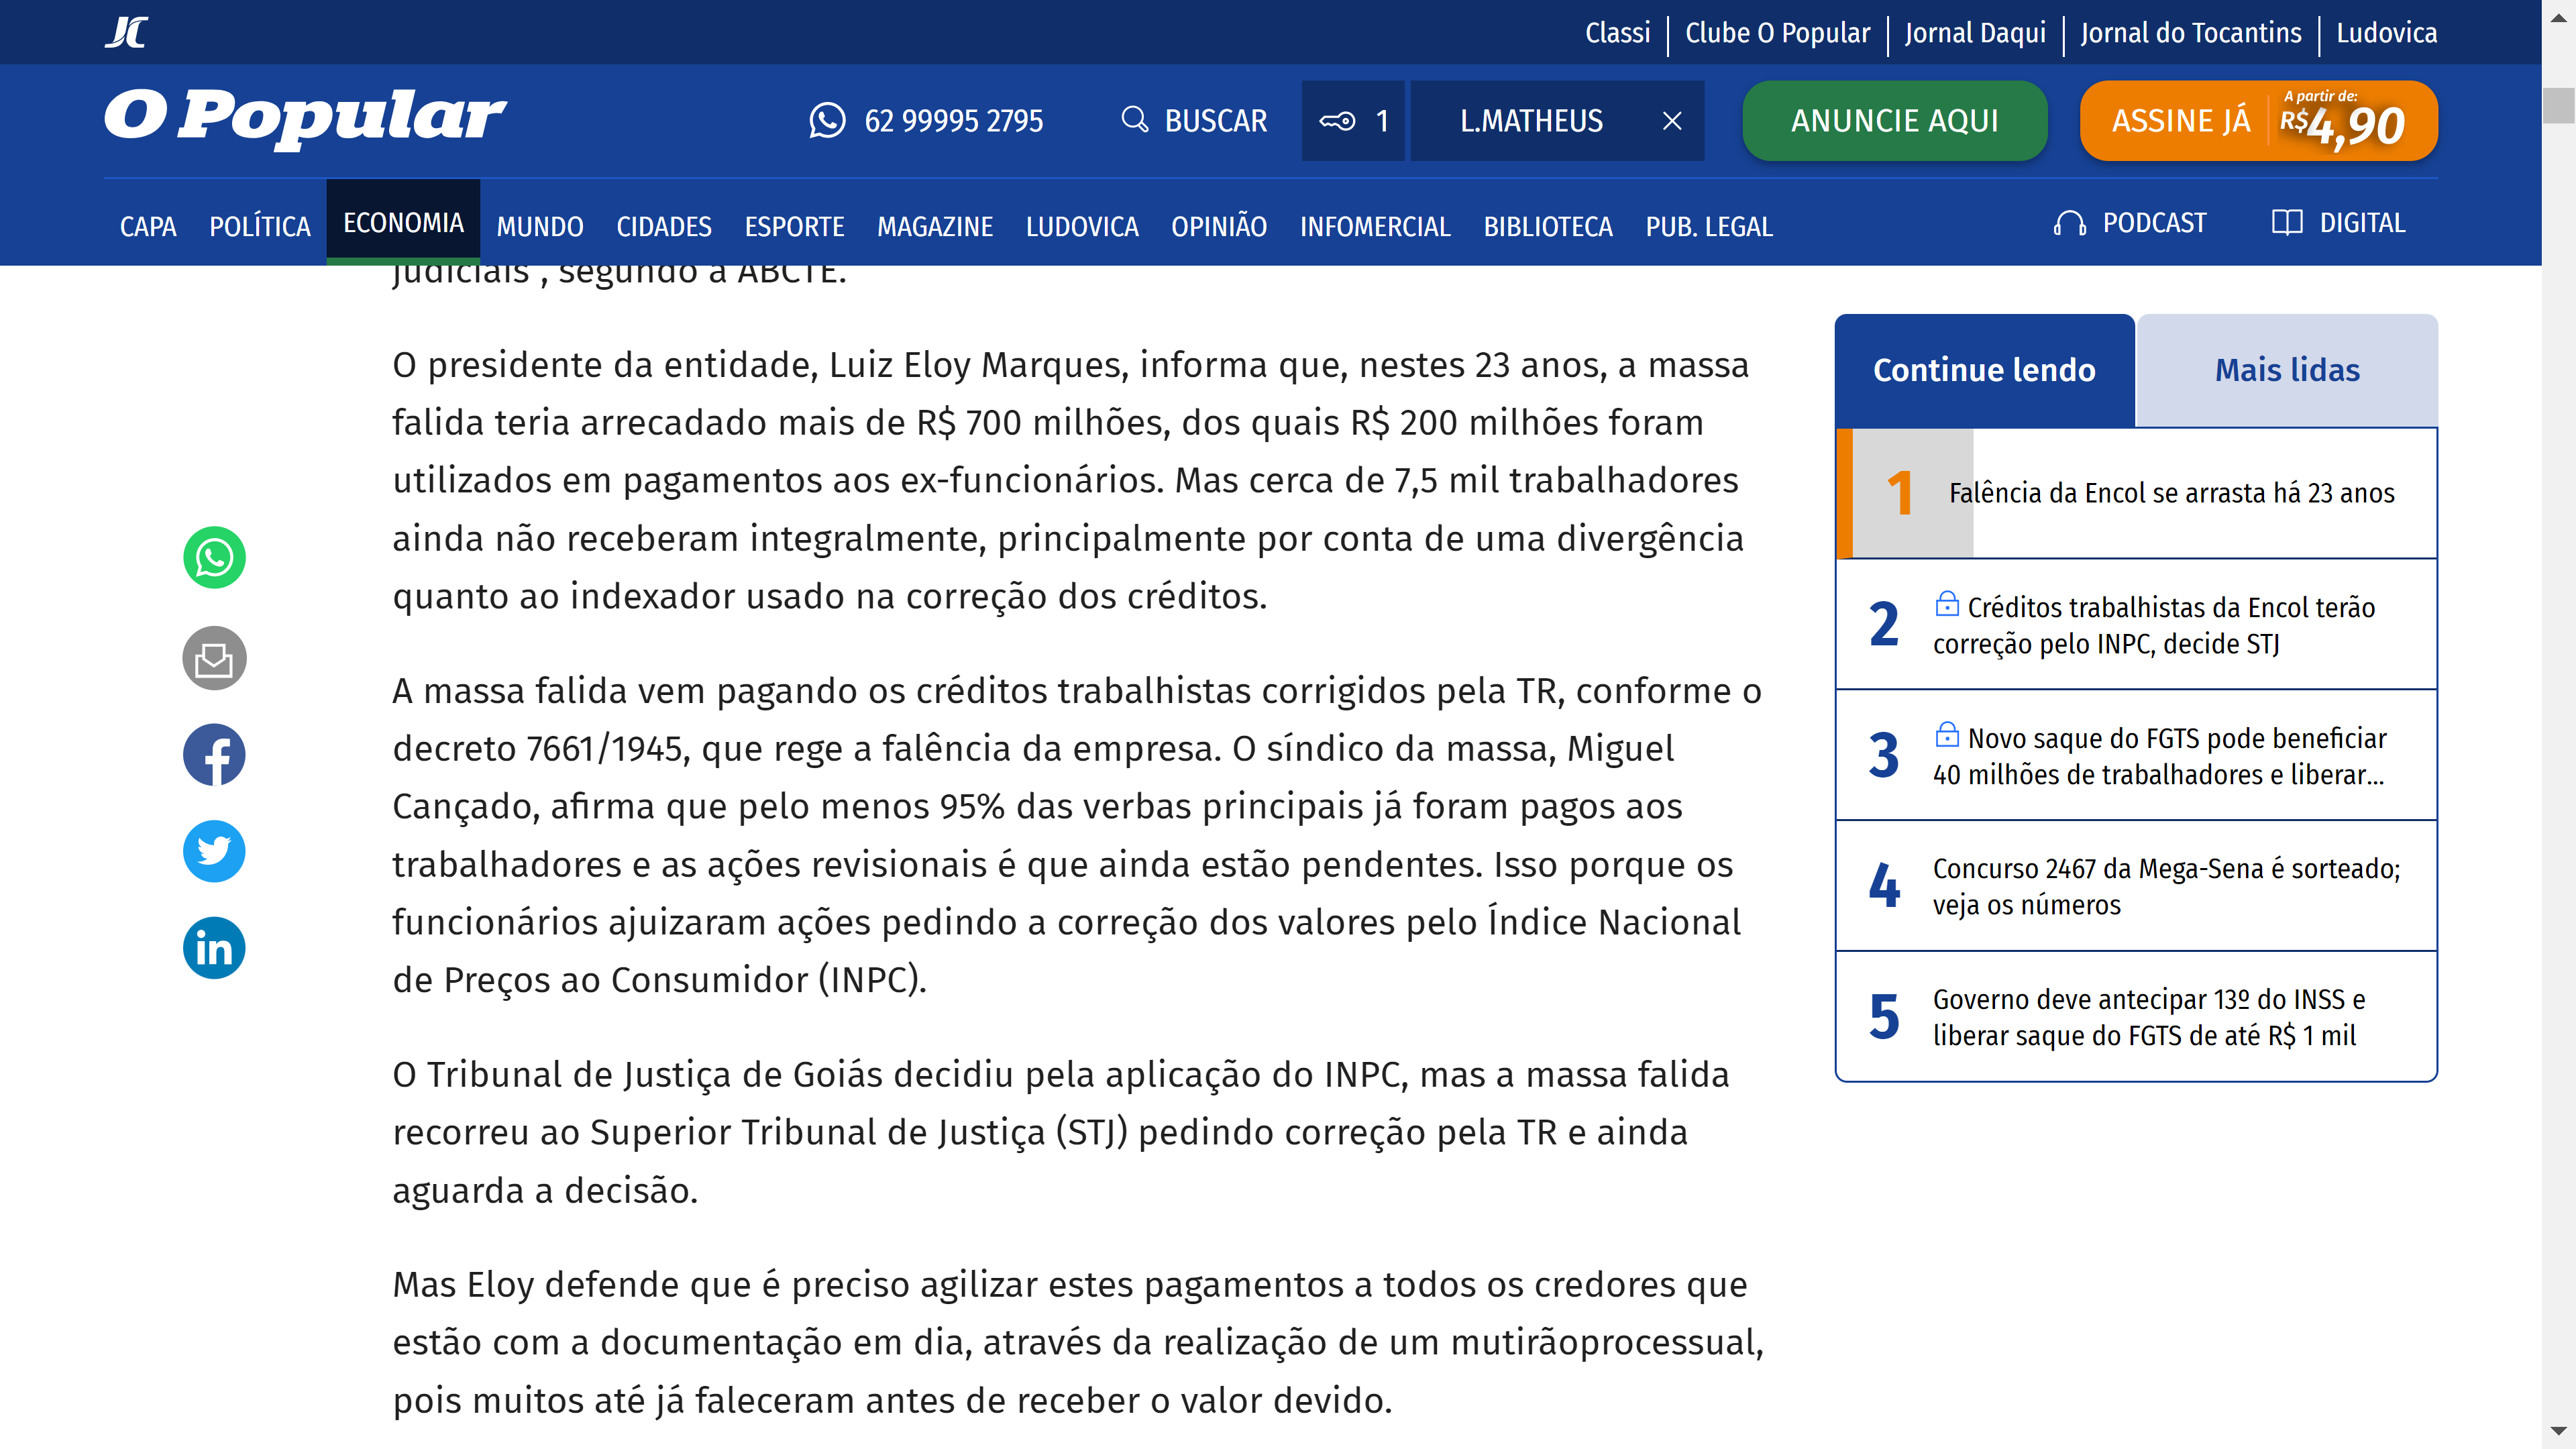Click the ASSINE JÁ subscription button
This screenshot has height=1449, width=2576.
coord(2258,121)
